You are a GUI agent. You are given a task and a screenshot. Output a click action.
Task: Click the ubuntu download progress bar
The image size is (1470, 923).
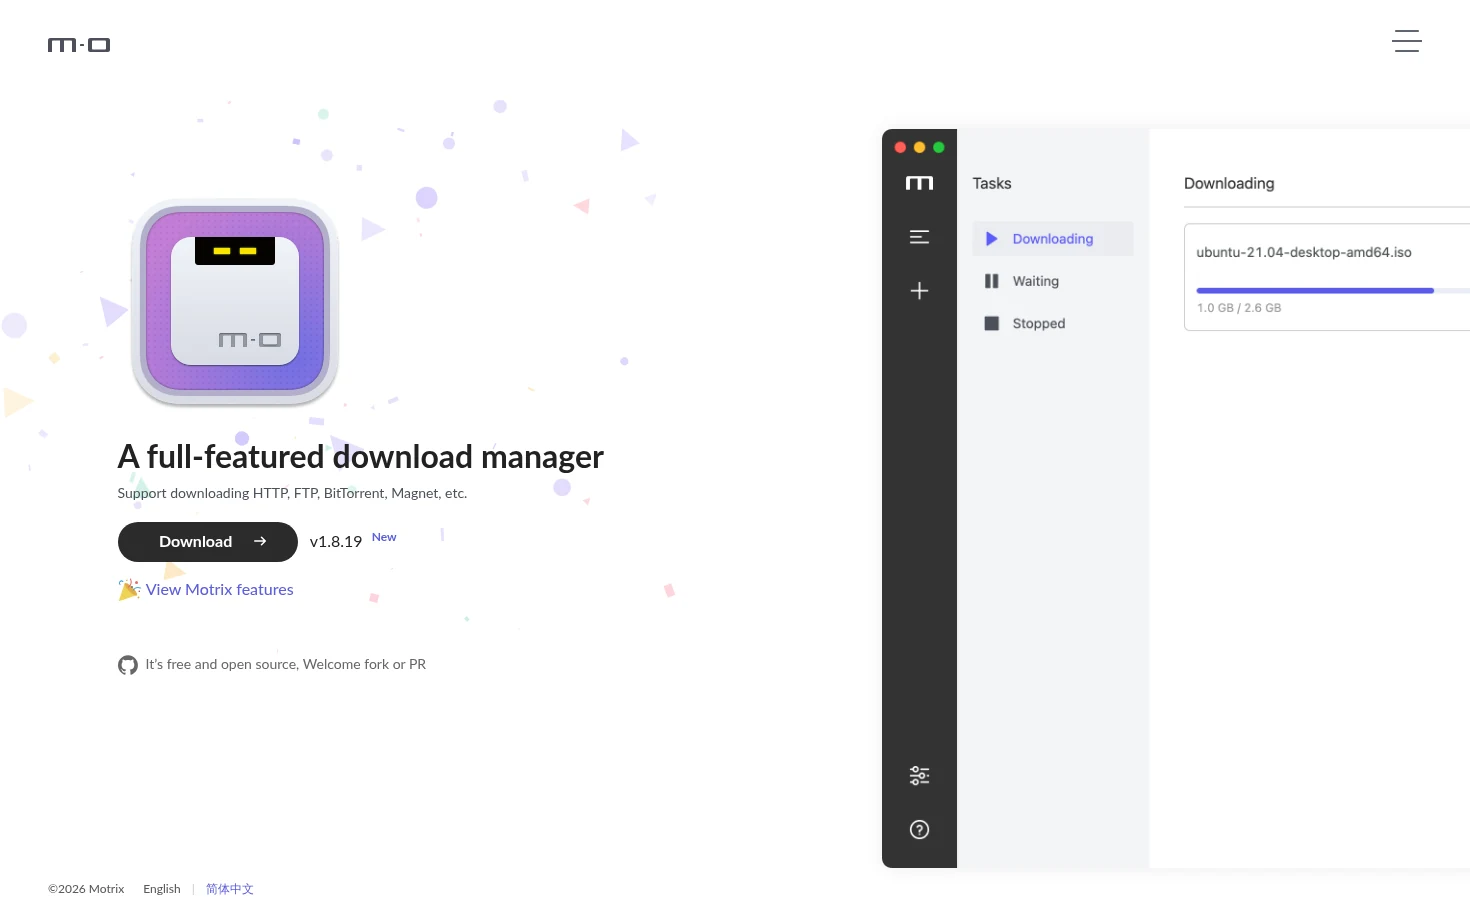1333,290
